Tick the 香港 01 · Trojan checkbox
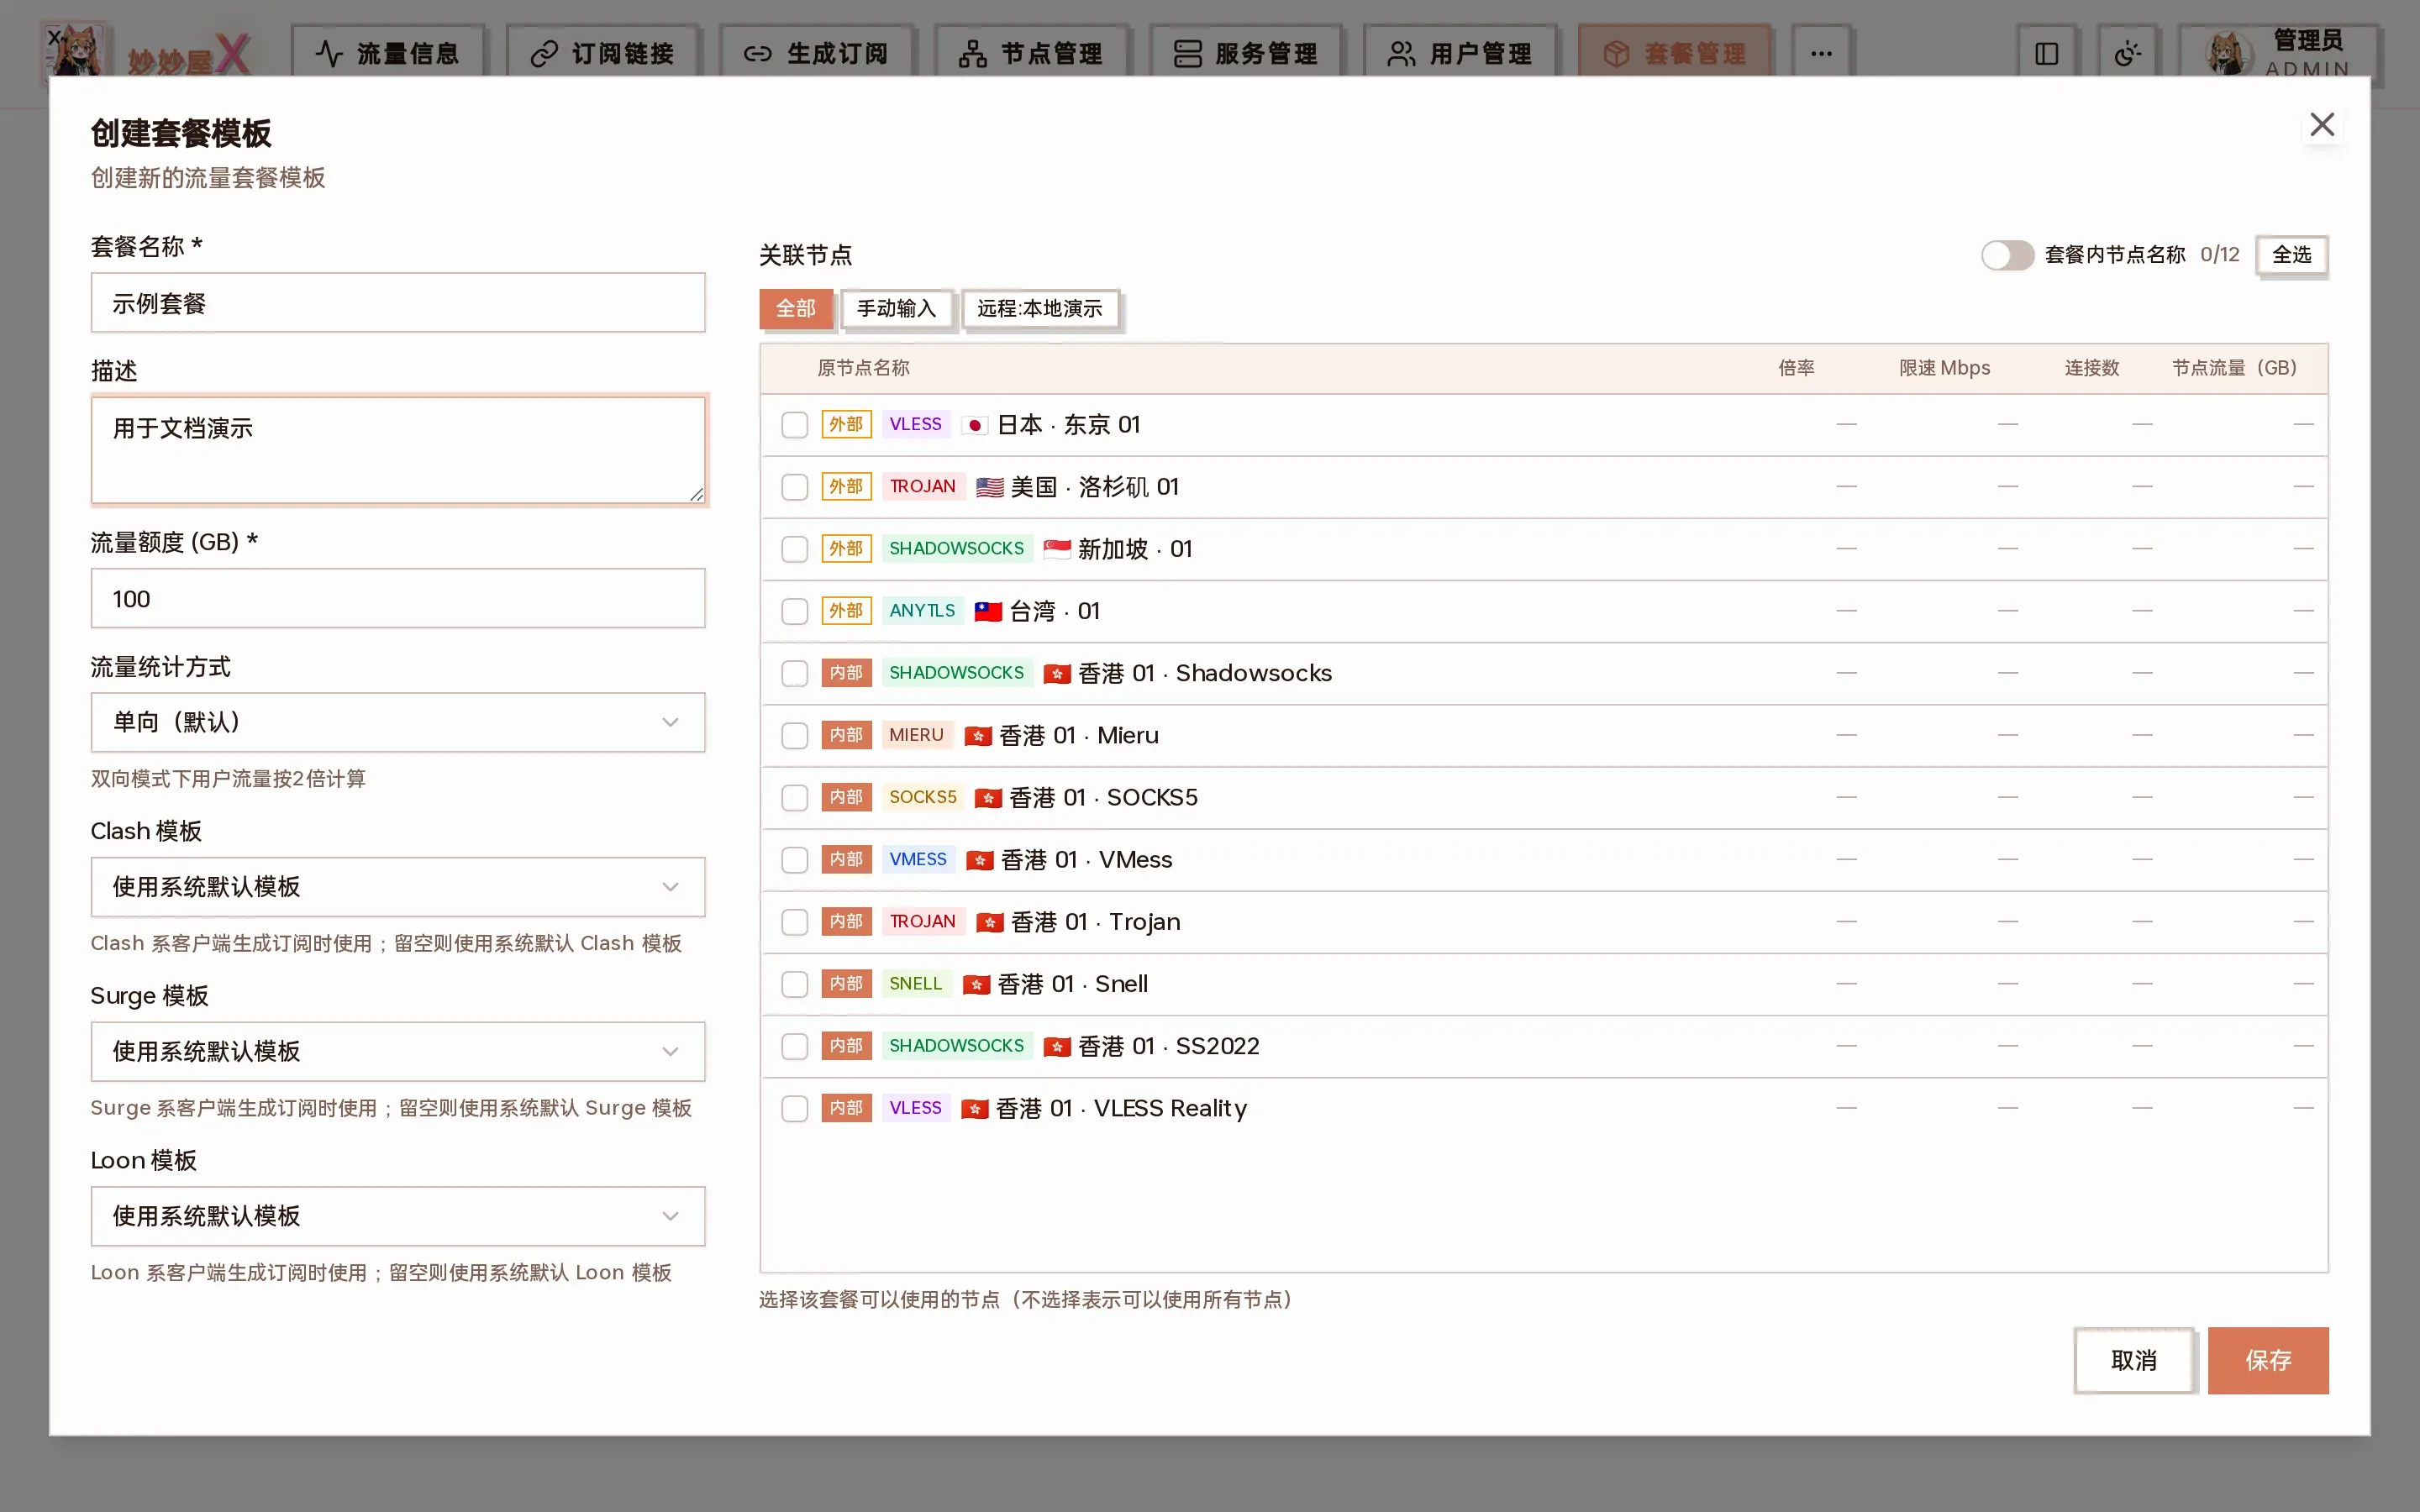The width and height of the screenshot is (2420, 1512). (x=794, y=922)
